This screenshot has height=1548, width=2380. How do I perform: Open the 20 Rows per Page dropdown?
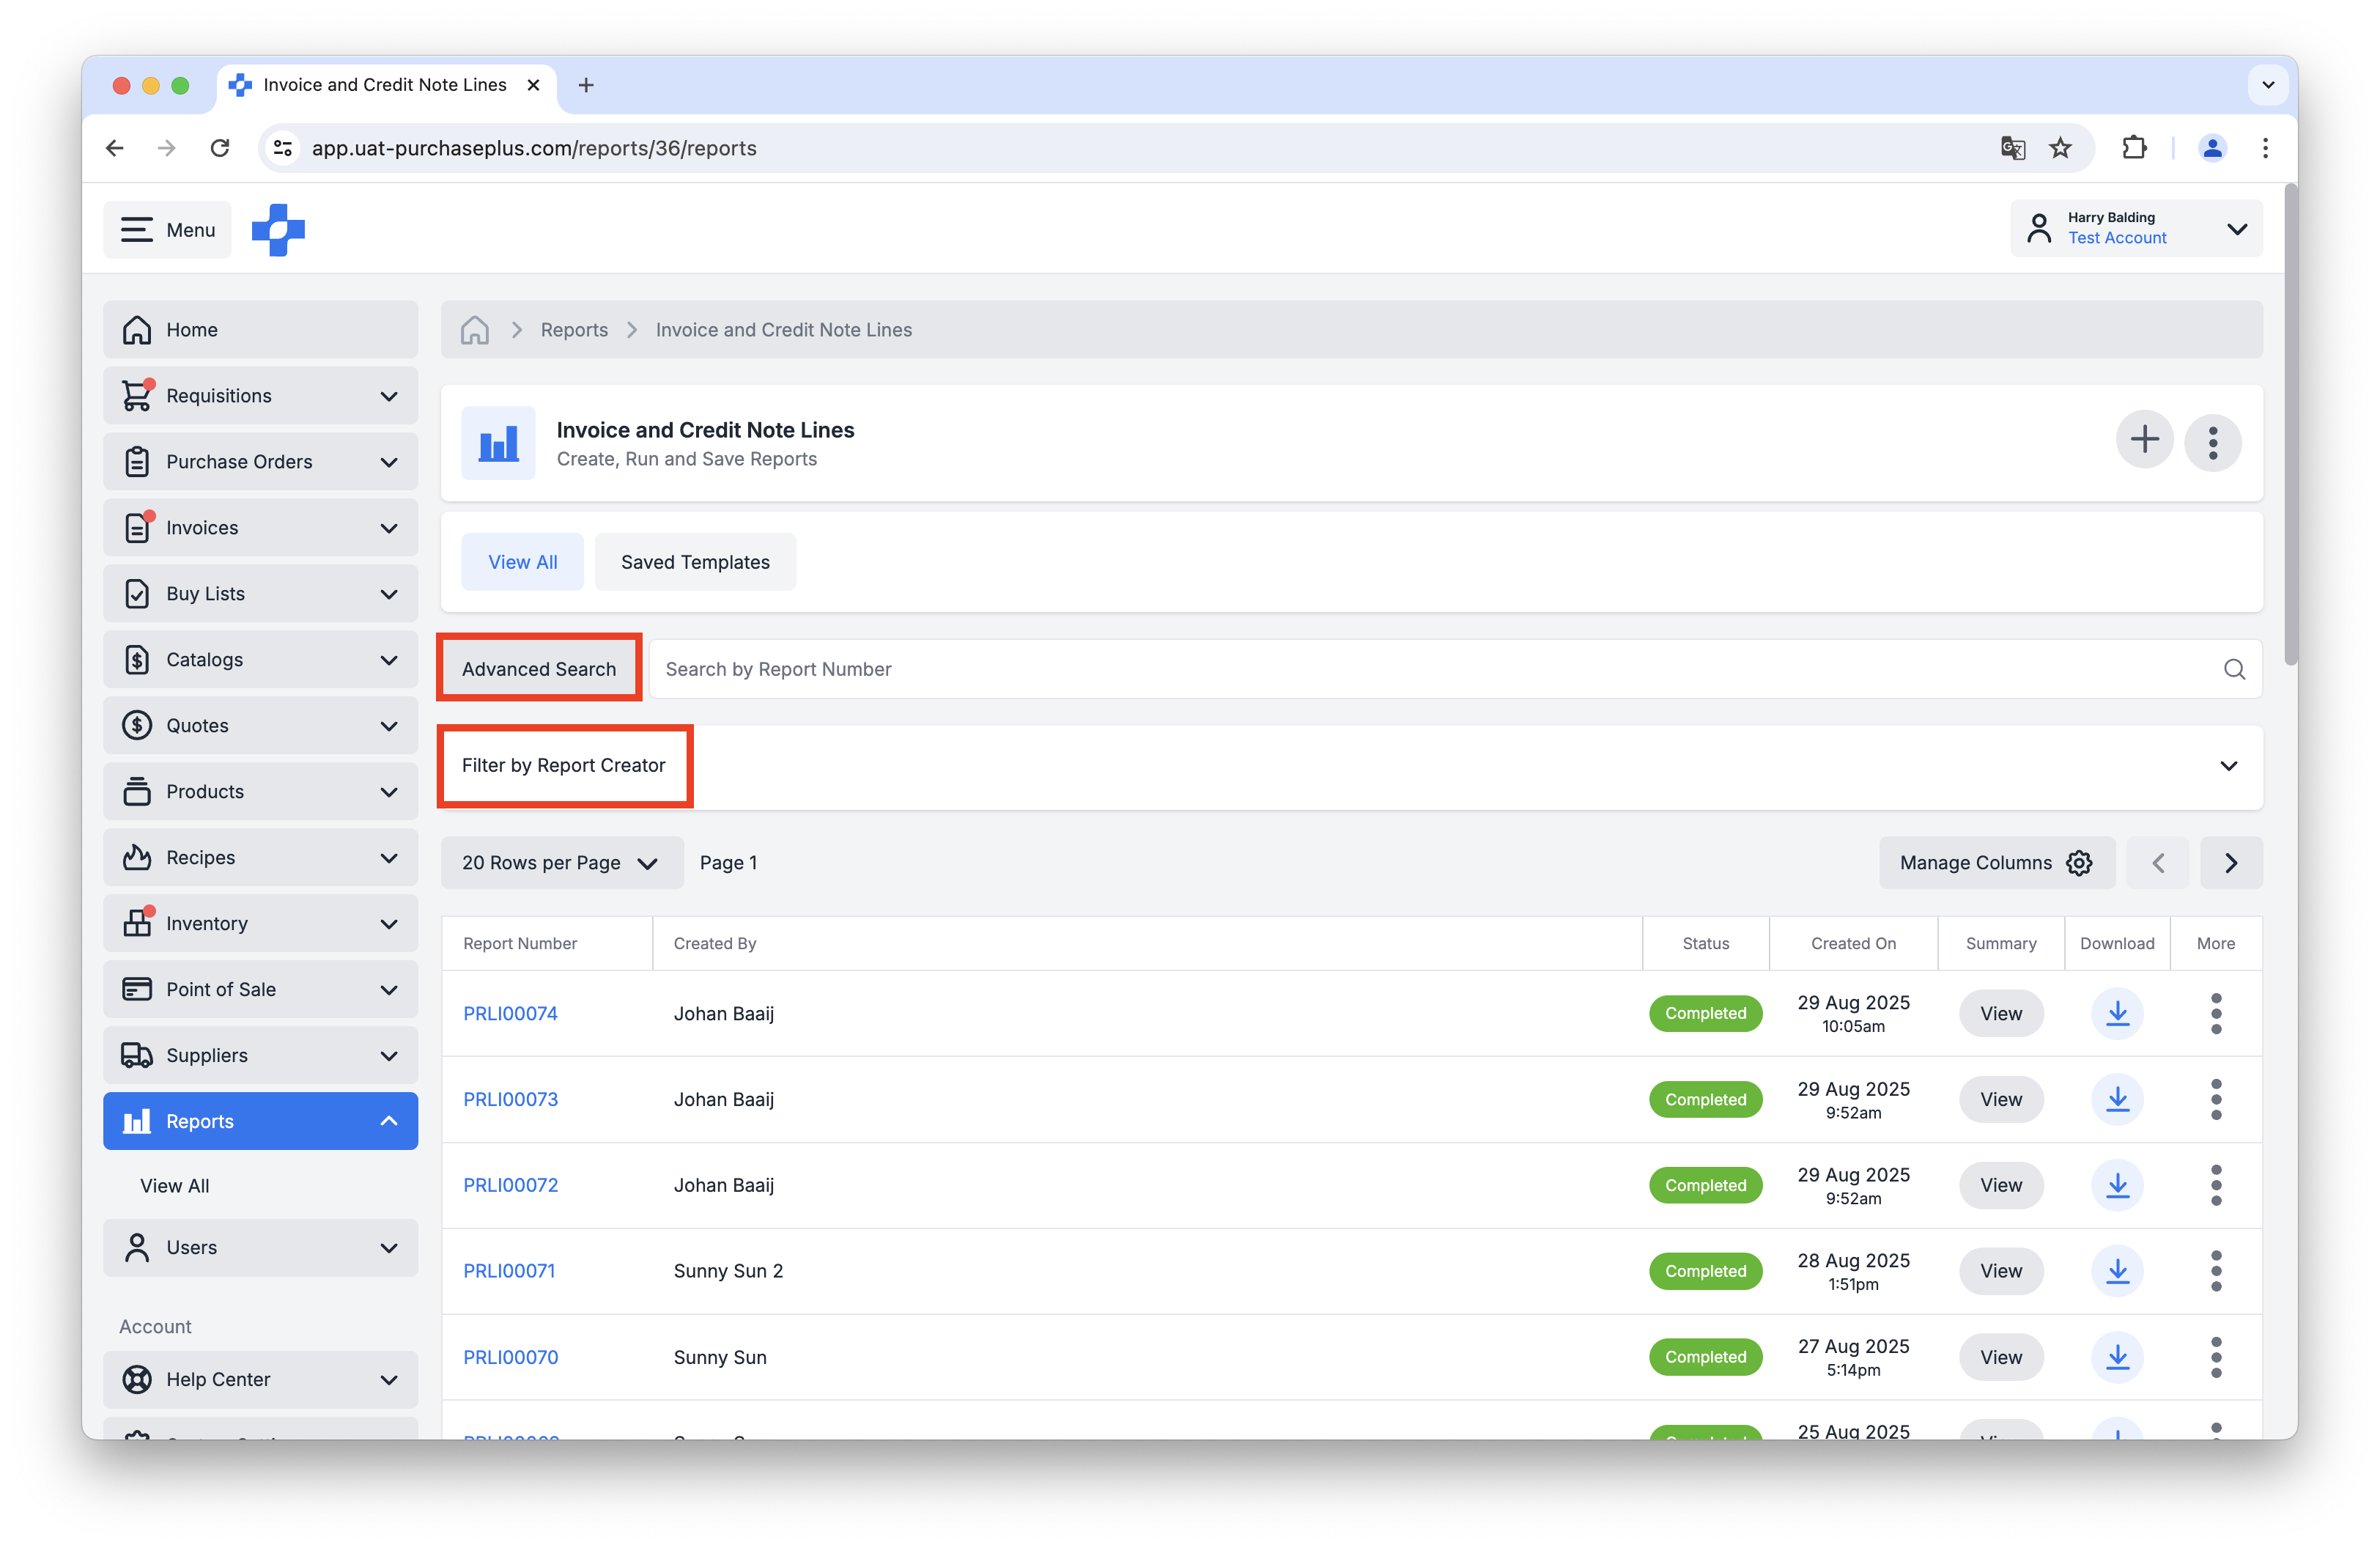561,863
